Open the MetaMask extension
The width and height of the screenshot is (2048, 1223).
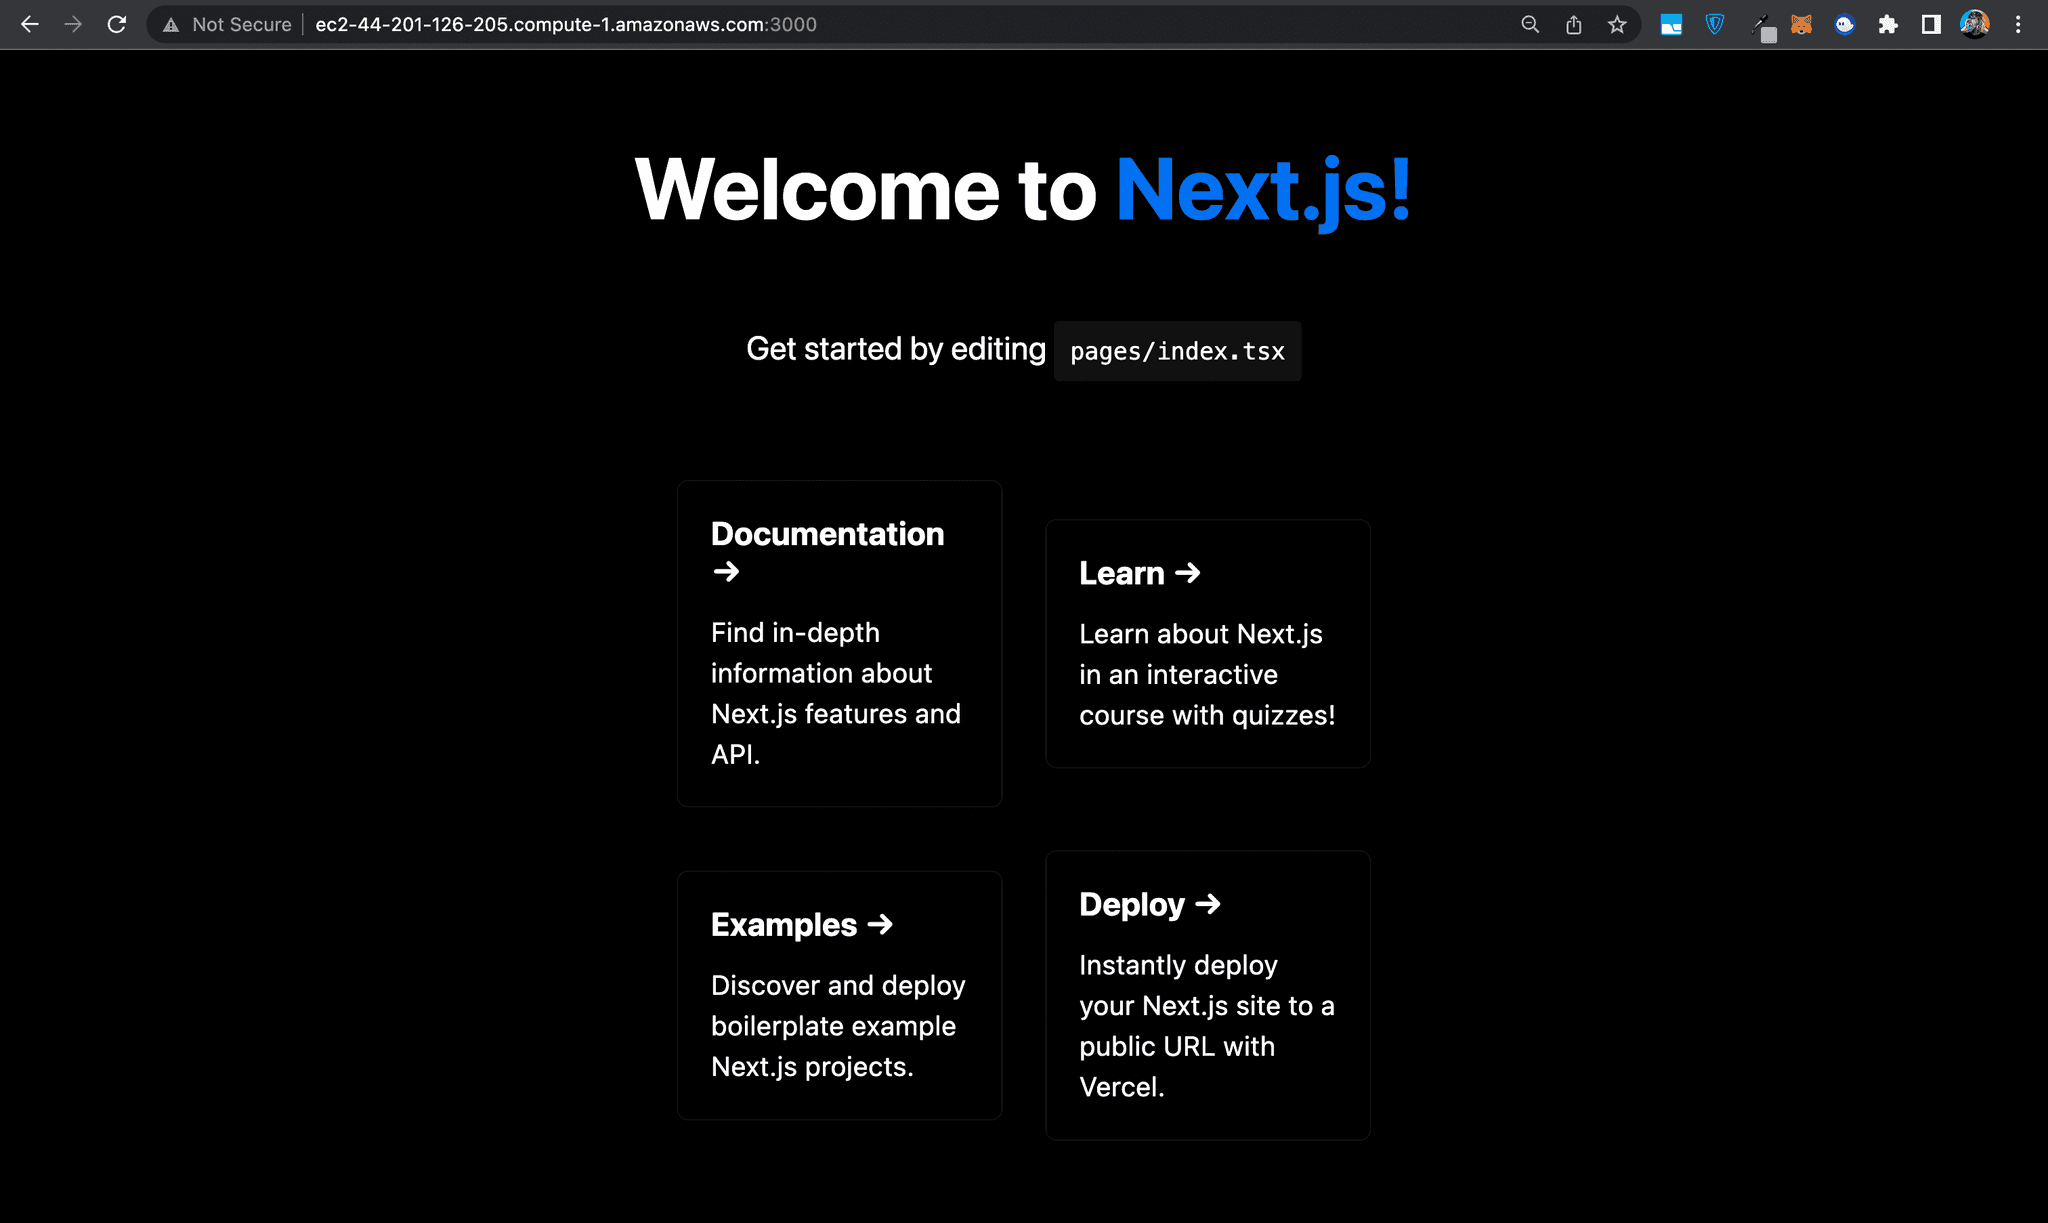1801,24
